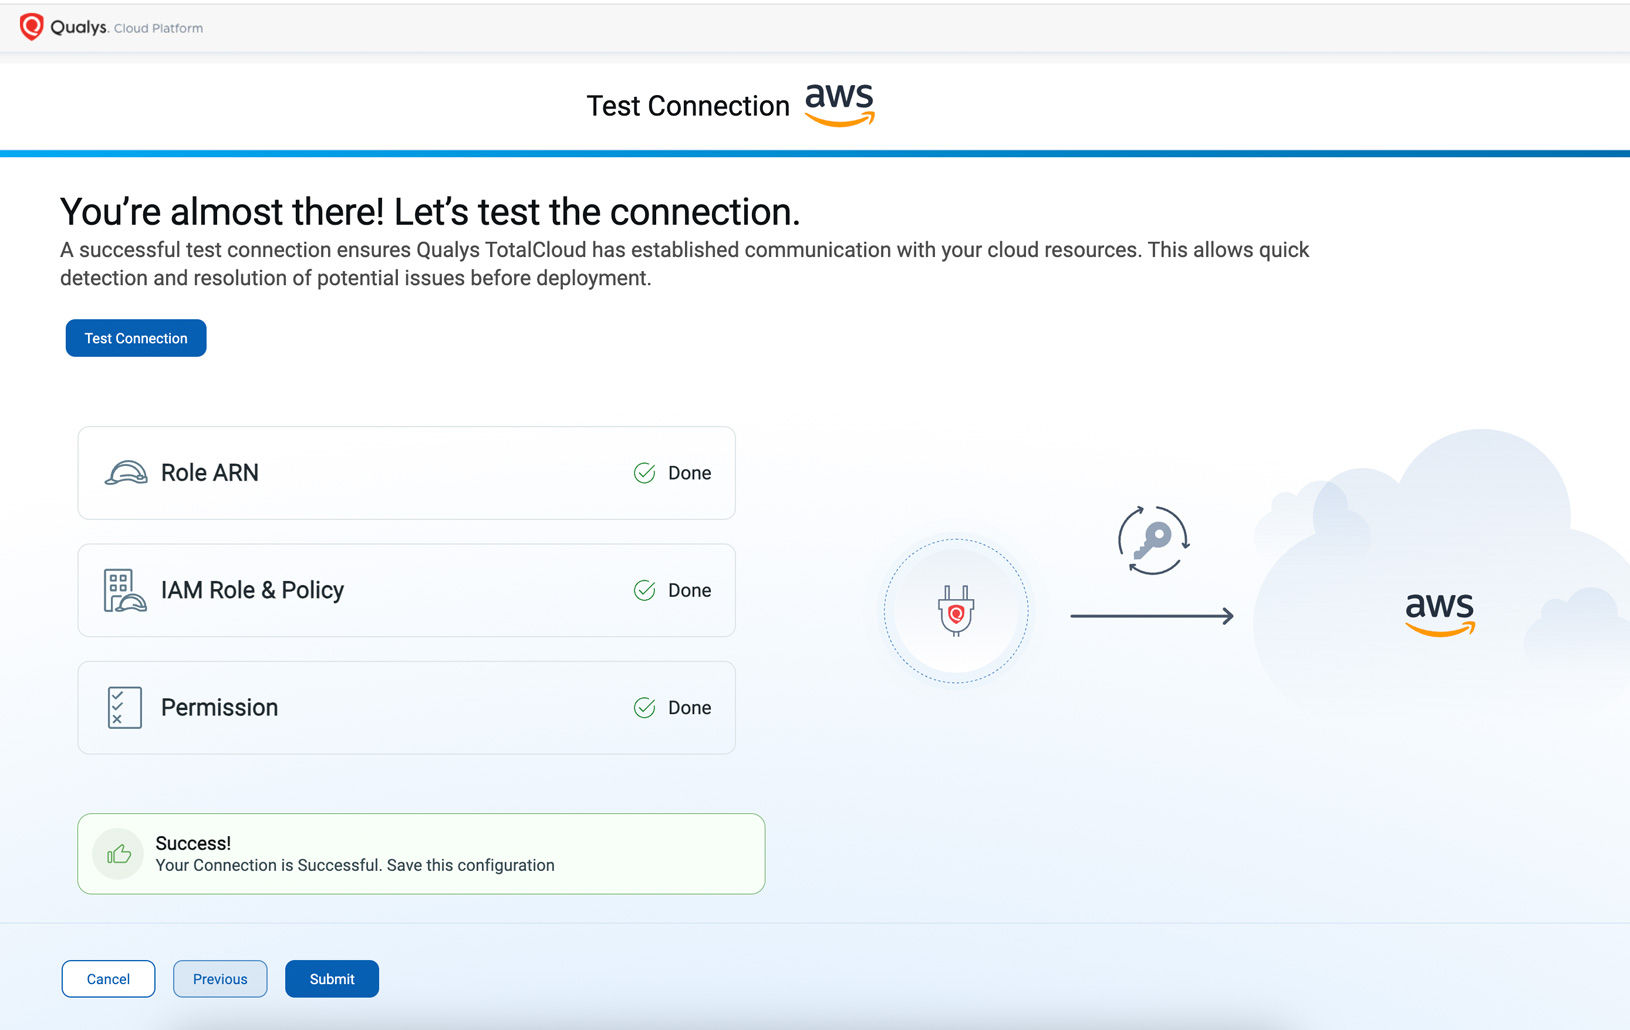Click the green thumbs-up success icon
The width and height of the screenshot is (1630, 1030).
click(x=119, y=854)
